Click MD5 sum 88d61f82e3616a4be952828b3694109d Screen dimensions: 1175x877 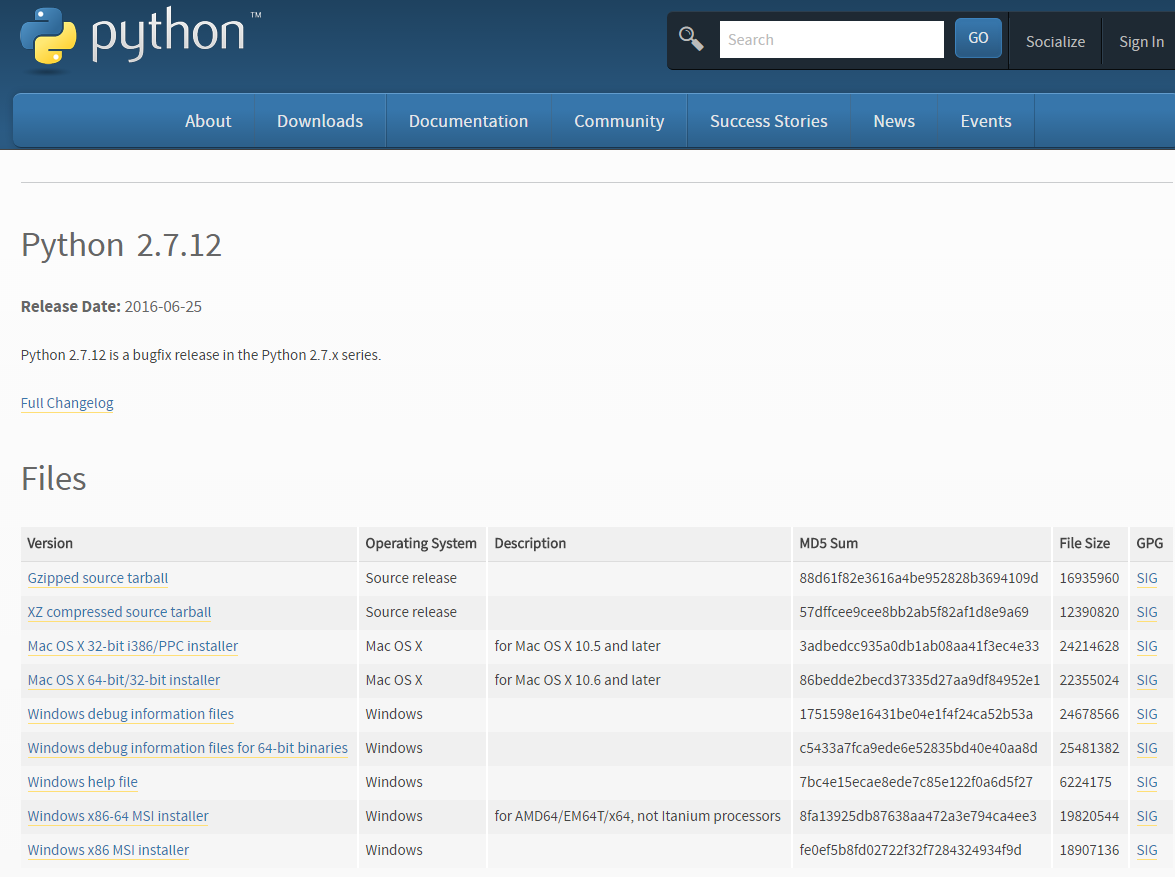(919, 578)
